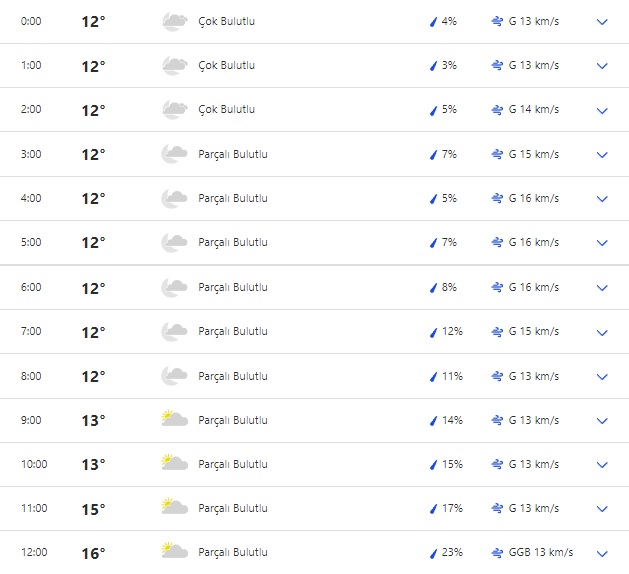Viewport: 629px width, 574px height.
Task: Click the sun and cloud icon at 9:00
Action: [174, 420]
